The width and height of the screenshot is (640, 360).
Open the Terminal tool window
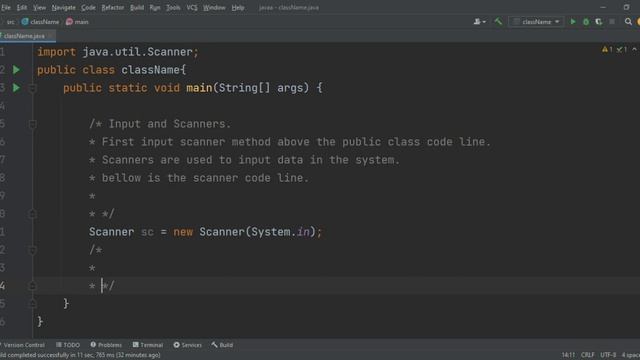pos(148,345)
